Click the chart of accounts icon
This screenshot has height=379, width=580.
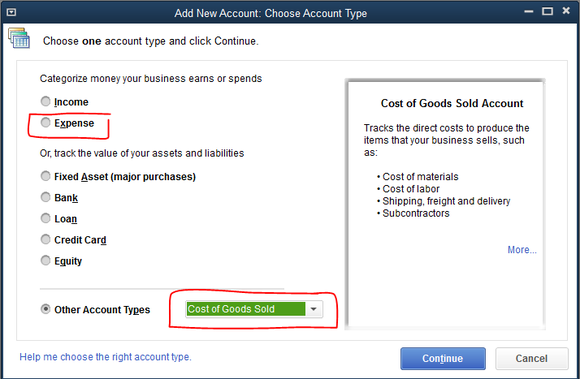pyautogui.click(x=19, y=38)
